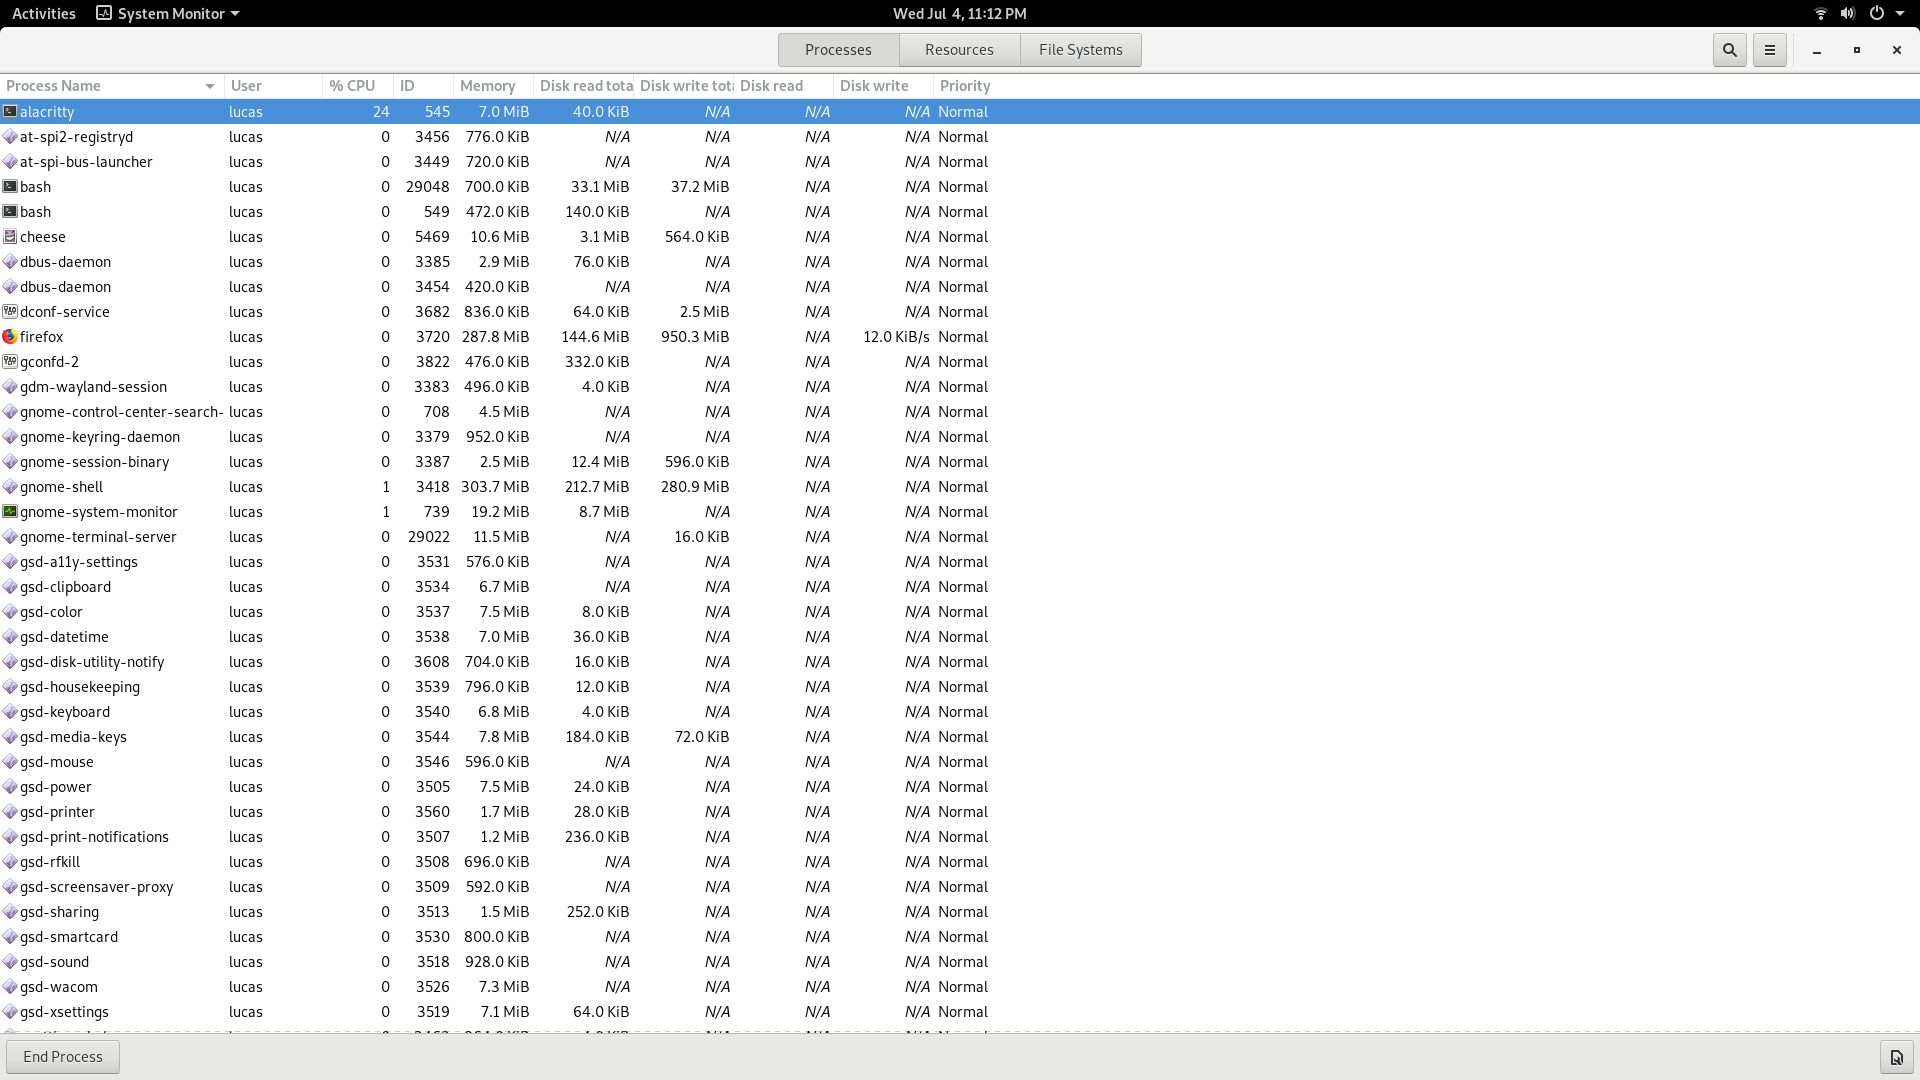Click the Wi-Fi icon in the top bar
Viewport: 1920px width, 1080px height.
pos(1819,13)
